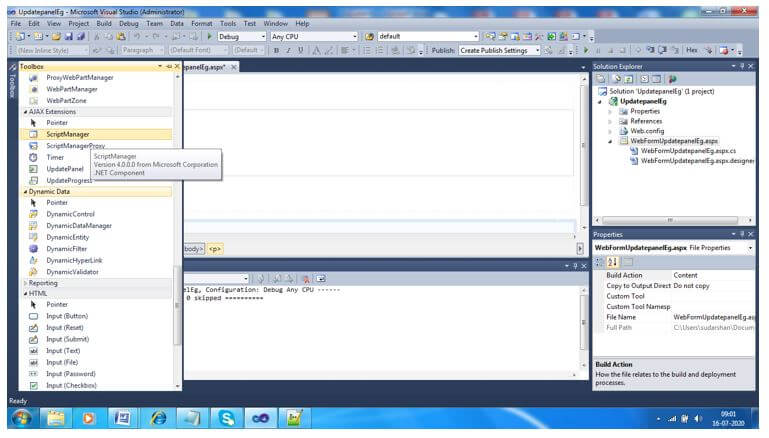769x438 pixels.
Task: Open the File menu
Action: tap(16, 23)
